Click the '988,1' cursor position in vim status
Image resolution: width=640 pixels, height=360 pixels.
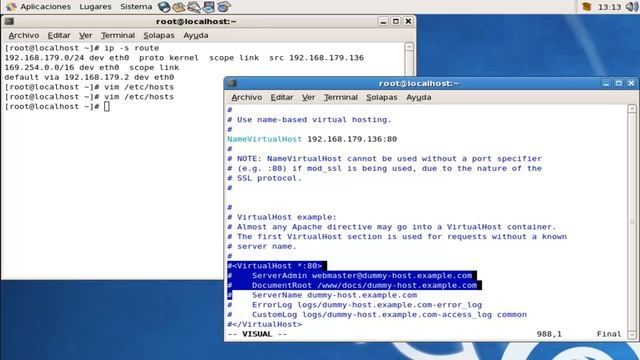[x=549, y=334]
